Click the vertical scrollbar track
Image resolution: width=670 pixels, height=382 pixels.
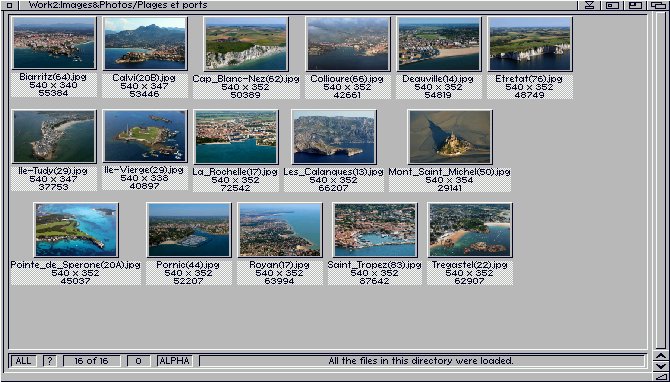(661, 180)
